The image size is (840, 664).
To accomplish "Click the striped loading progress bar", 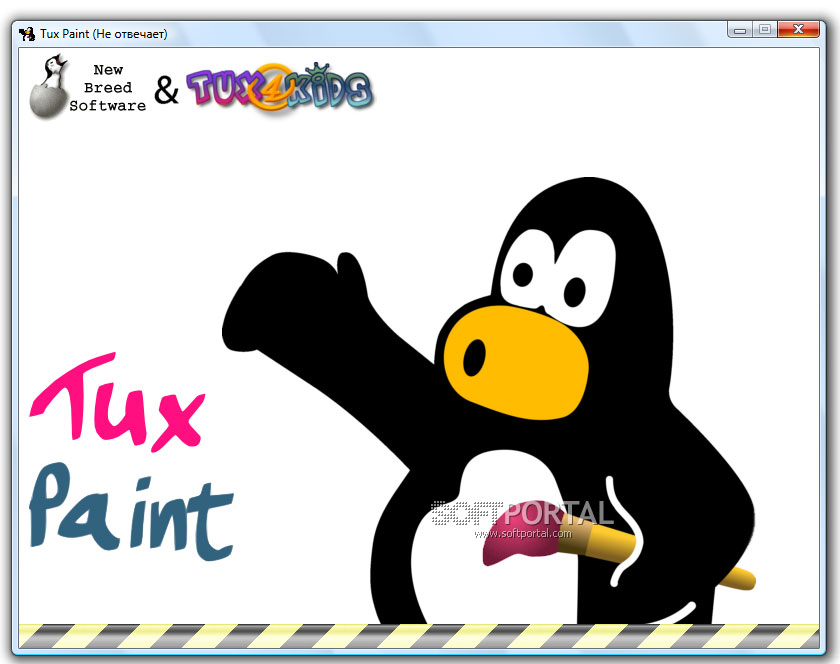I will 419,636.
